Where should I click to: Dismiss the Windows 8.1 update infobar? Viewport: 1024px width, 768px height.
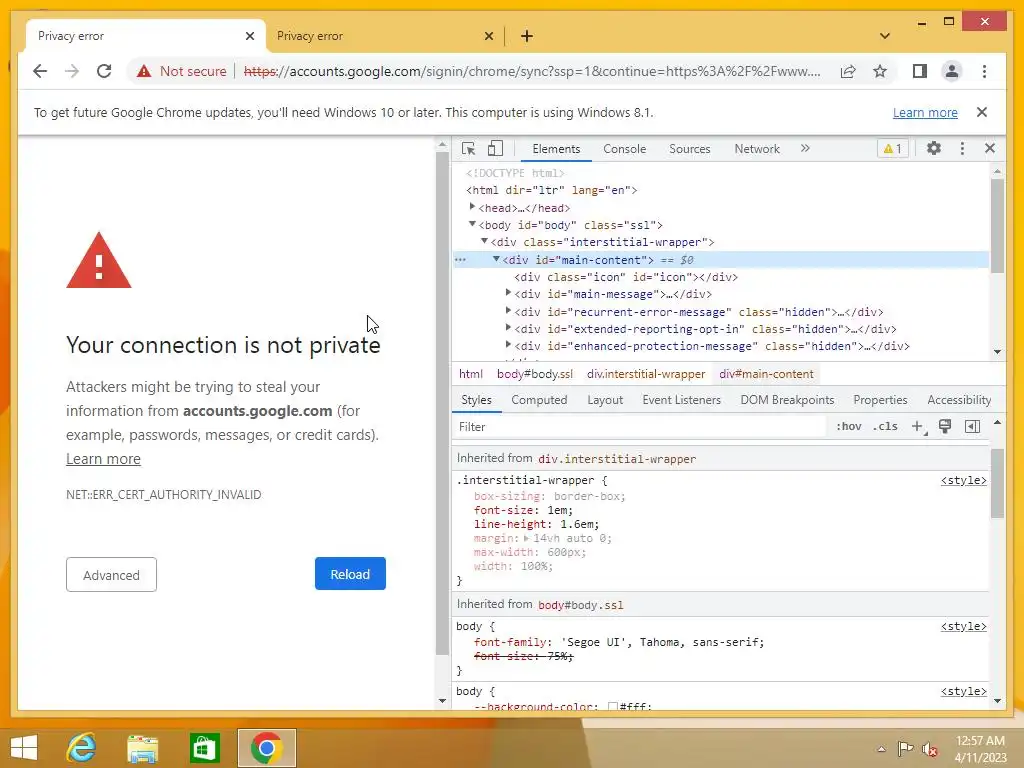point(982,112)
